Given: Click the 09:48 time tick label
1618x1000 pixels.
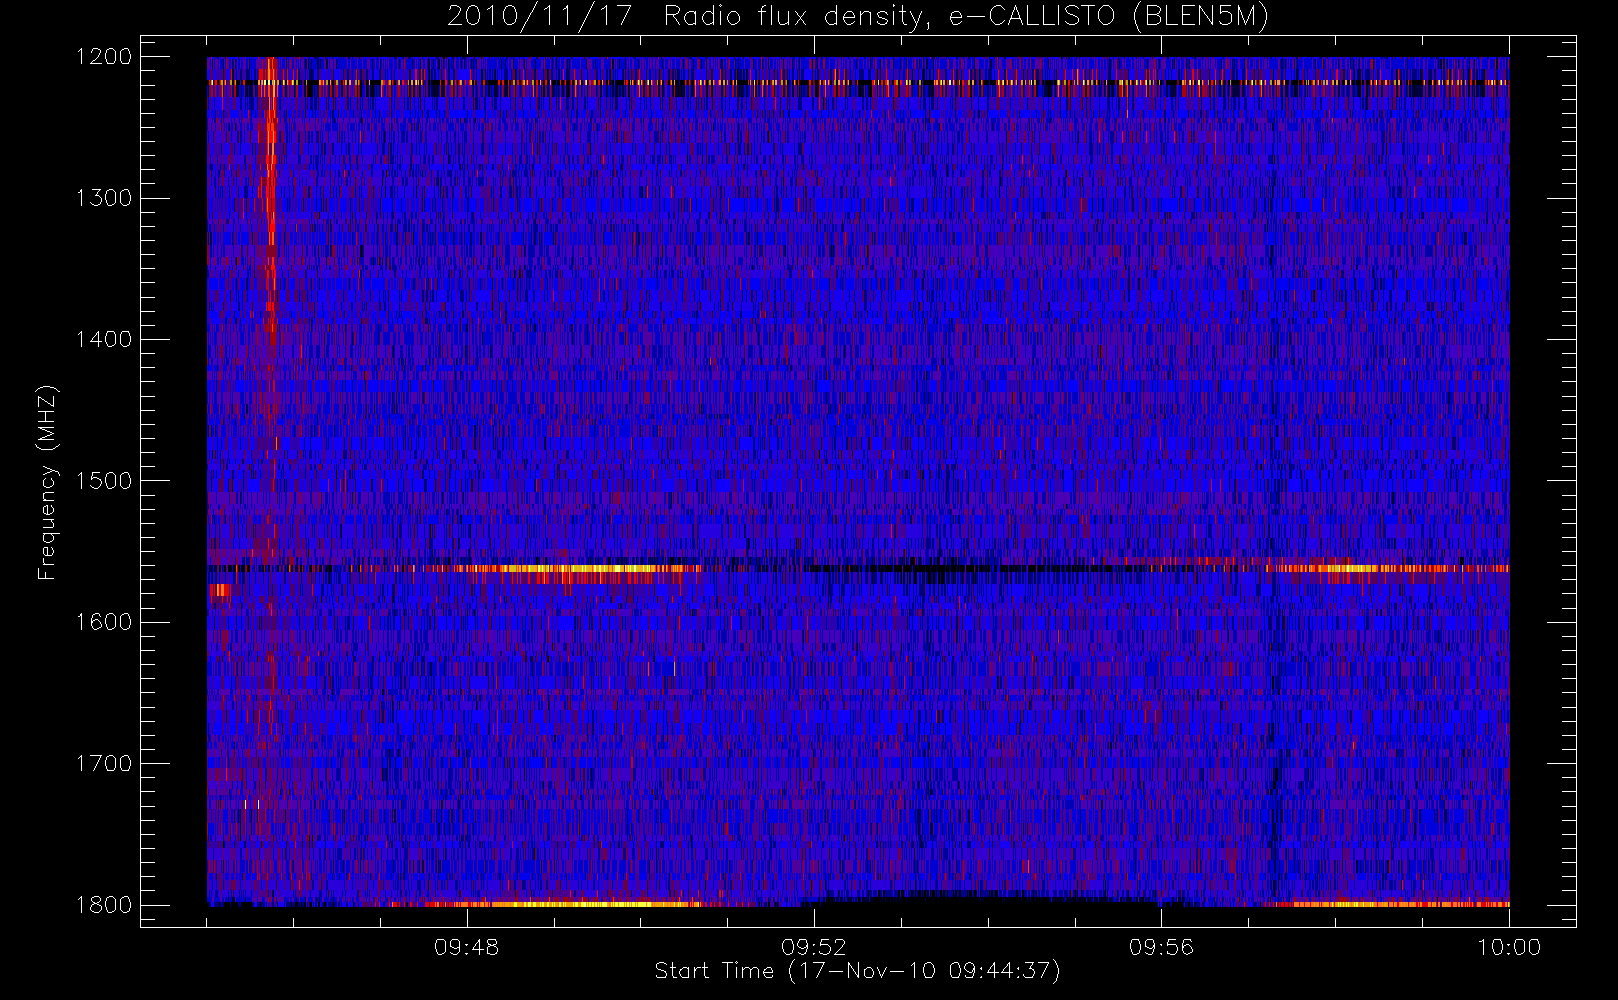Looking at the screenshot, I should (x=467, y=947).
